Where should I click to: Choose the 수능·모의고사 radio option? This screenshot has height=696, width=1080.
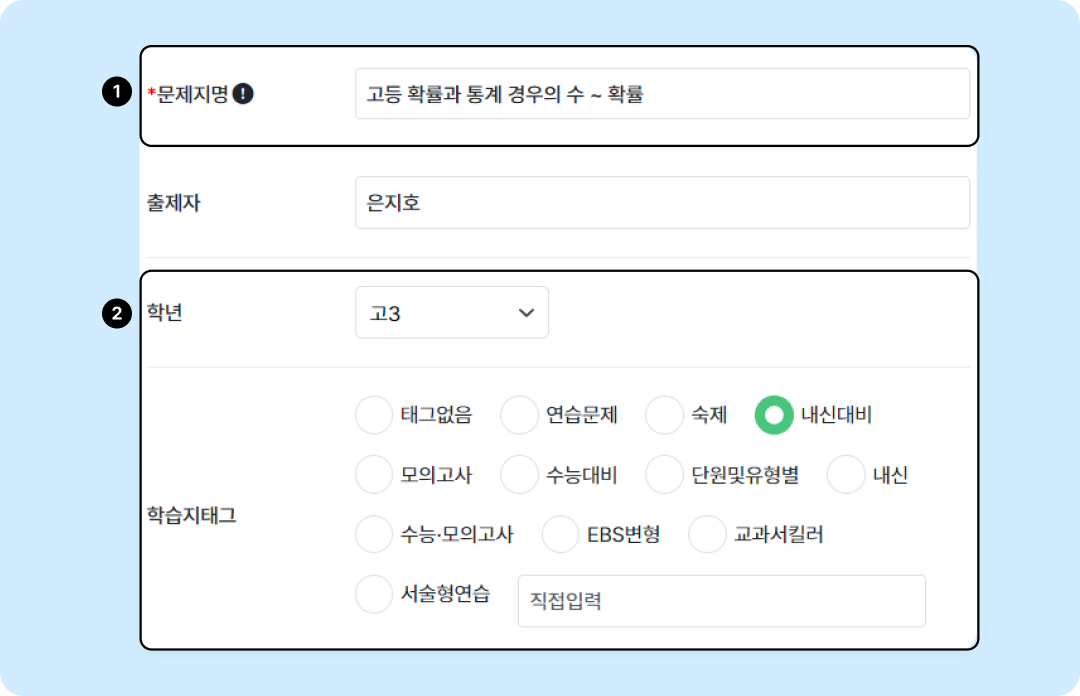click(374, 535)
